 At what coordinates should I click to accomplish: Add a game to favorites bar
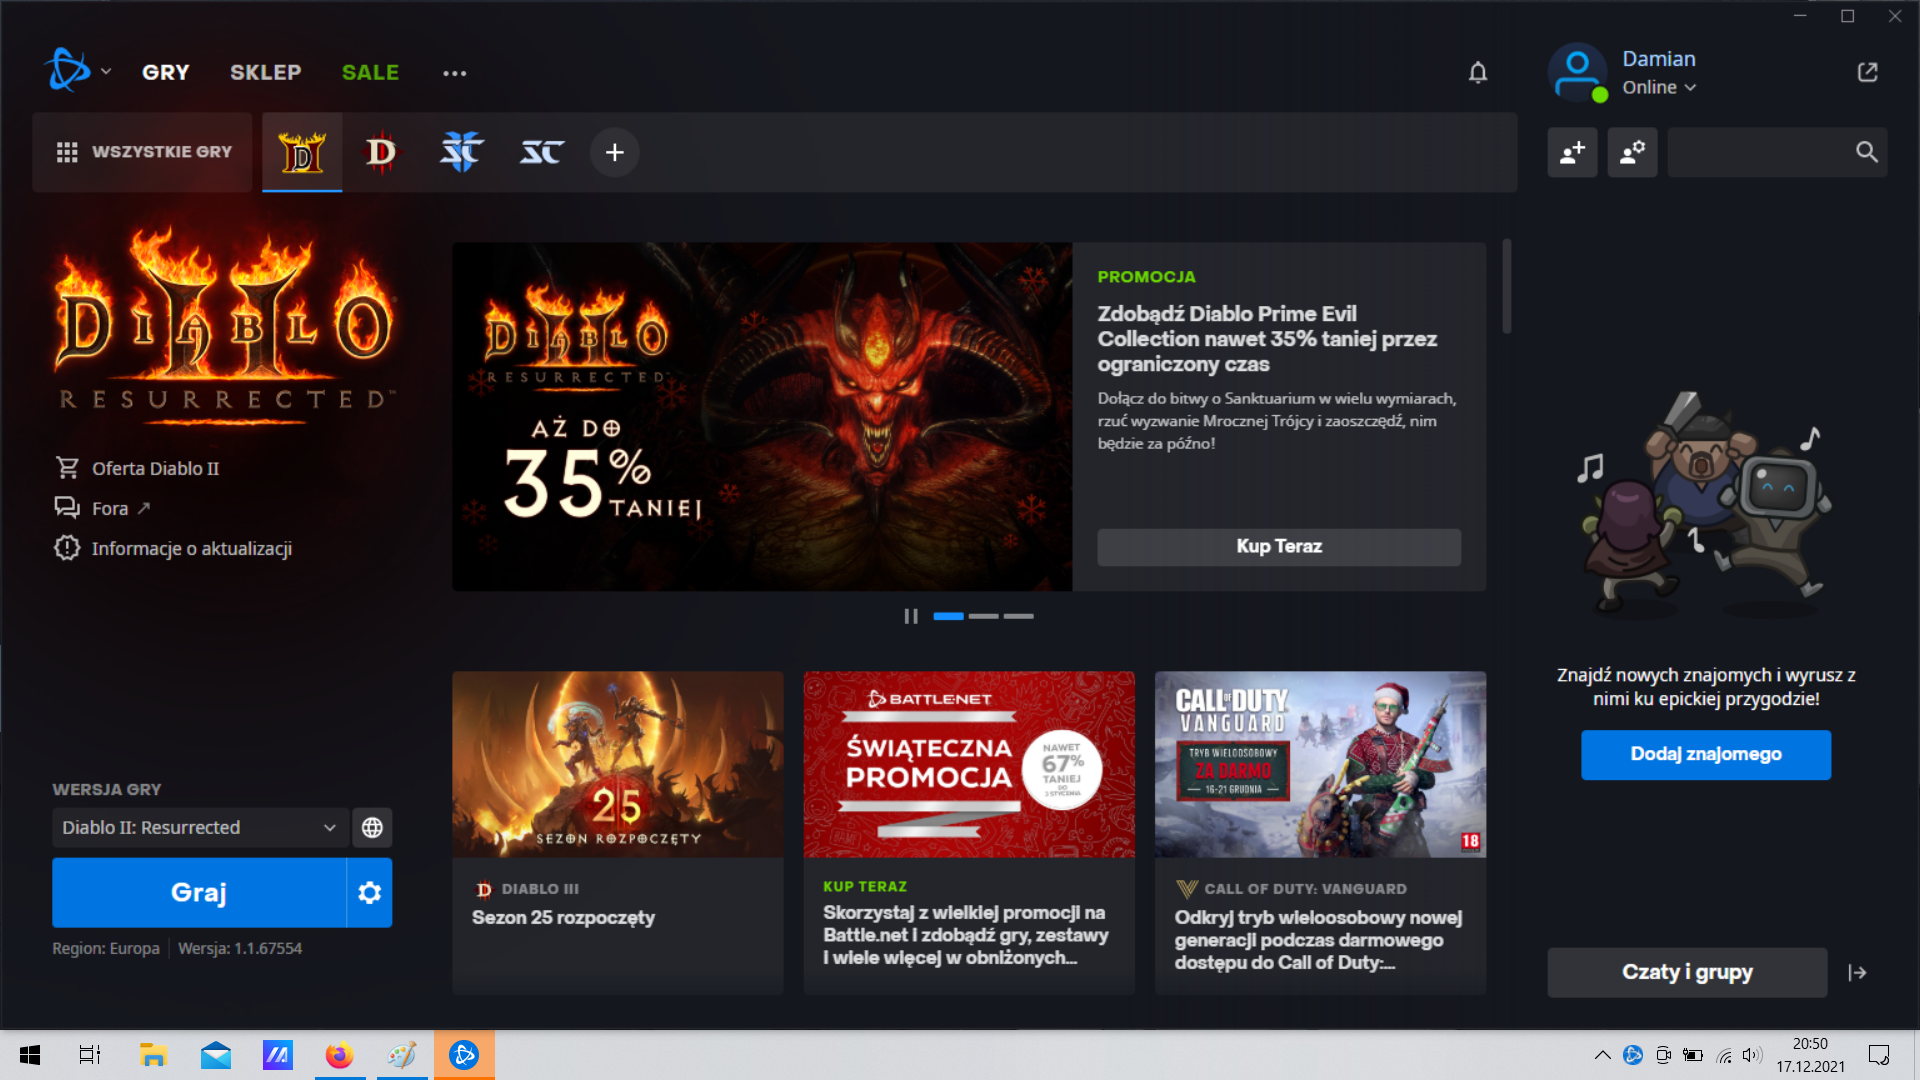pyautogui.click(x=615, y=152)
